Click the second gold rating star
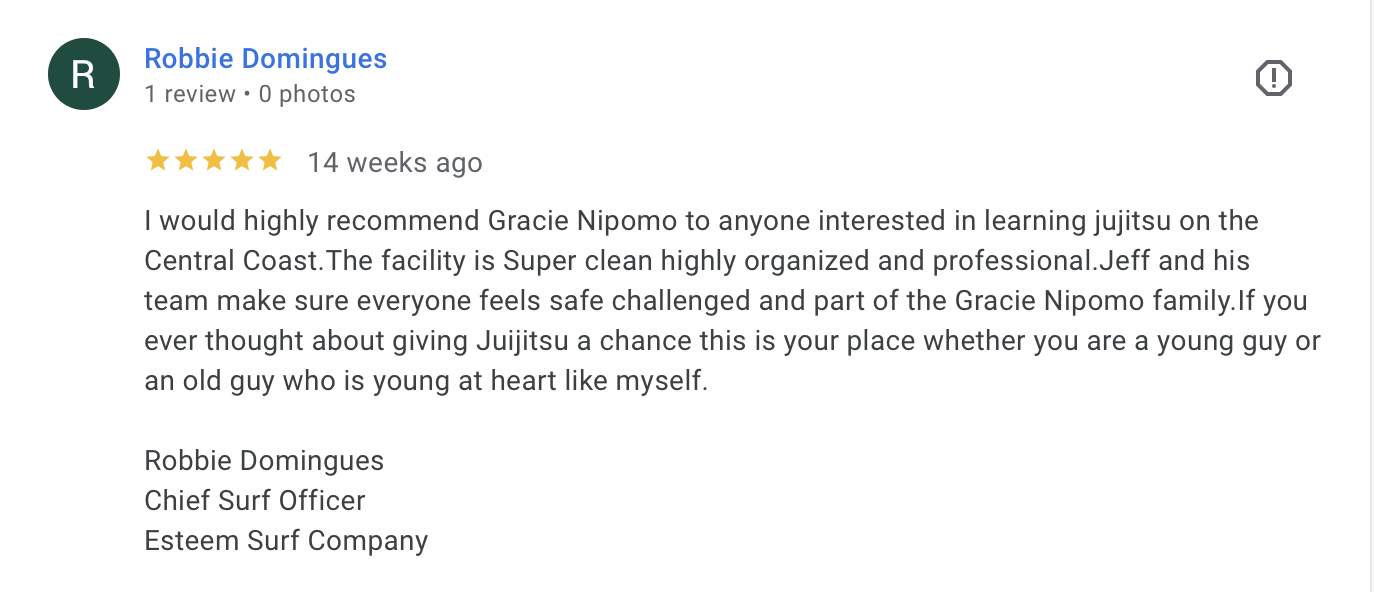 click(x=186, y=161)
